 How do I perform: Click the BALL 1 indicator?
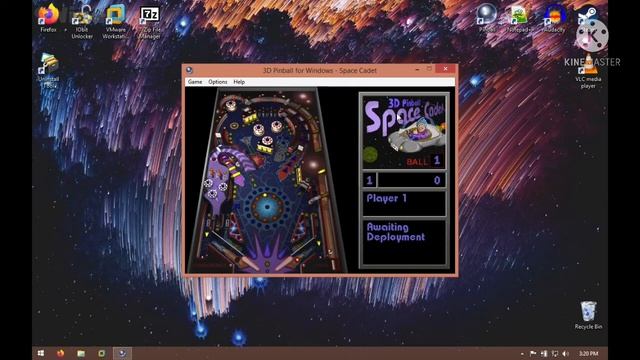coord(423,161)
